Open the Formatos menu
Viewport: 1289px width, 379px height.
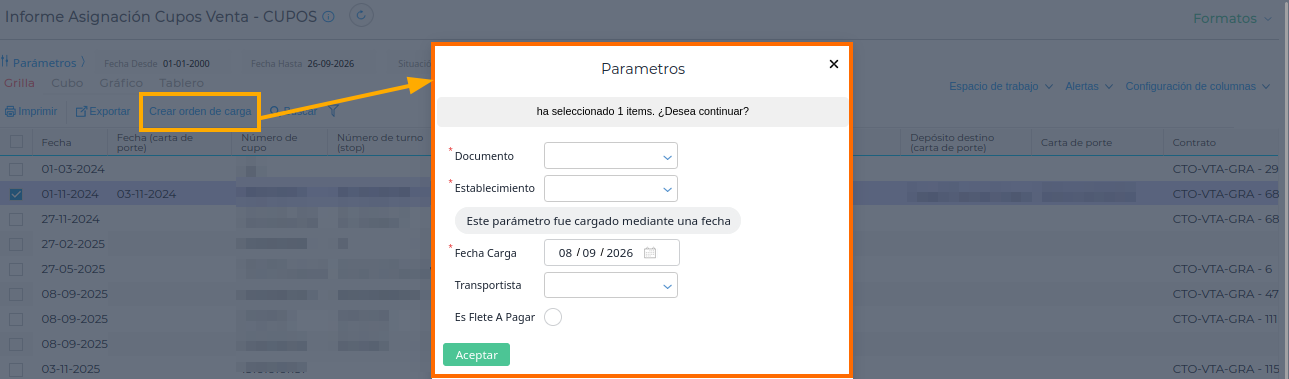[1233, 18]
